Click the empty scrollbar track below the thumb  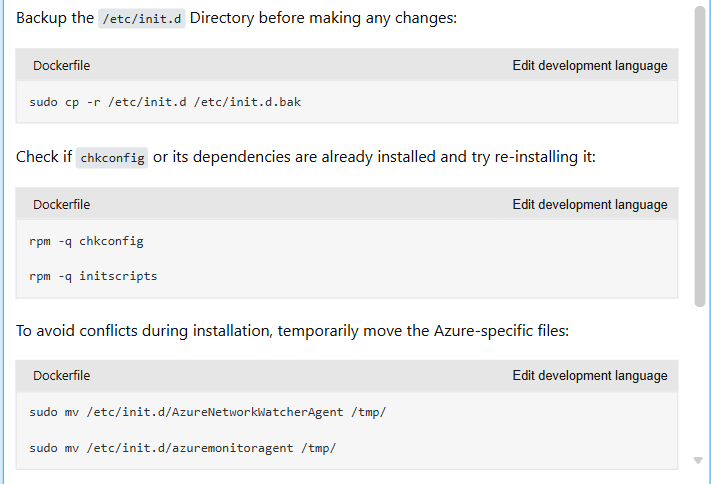tap(700, 381)
